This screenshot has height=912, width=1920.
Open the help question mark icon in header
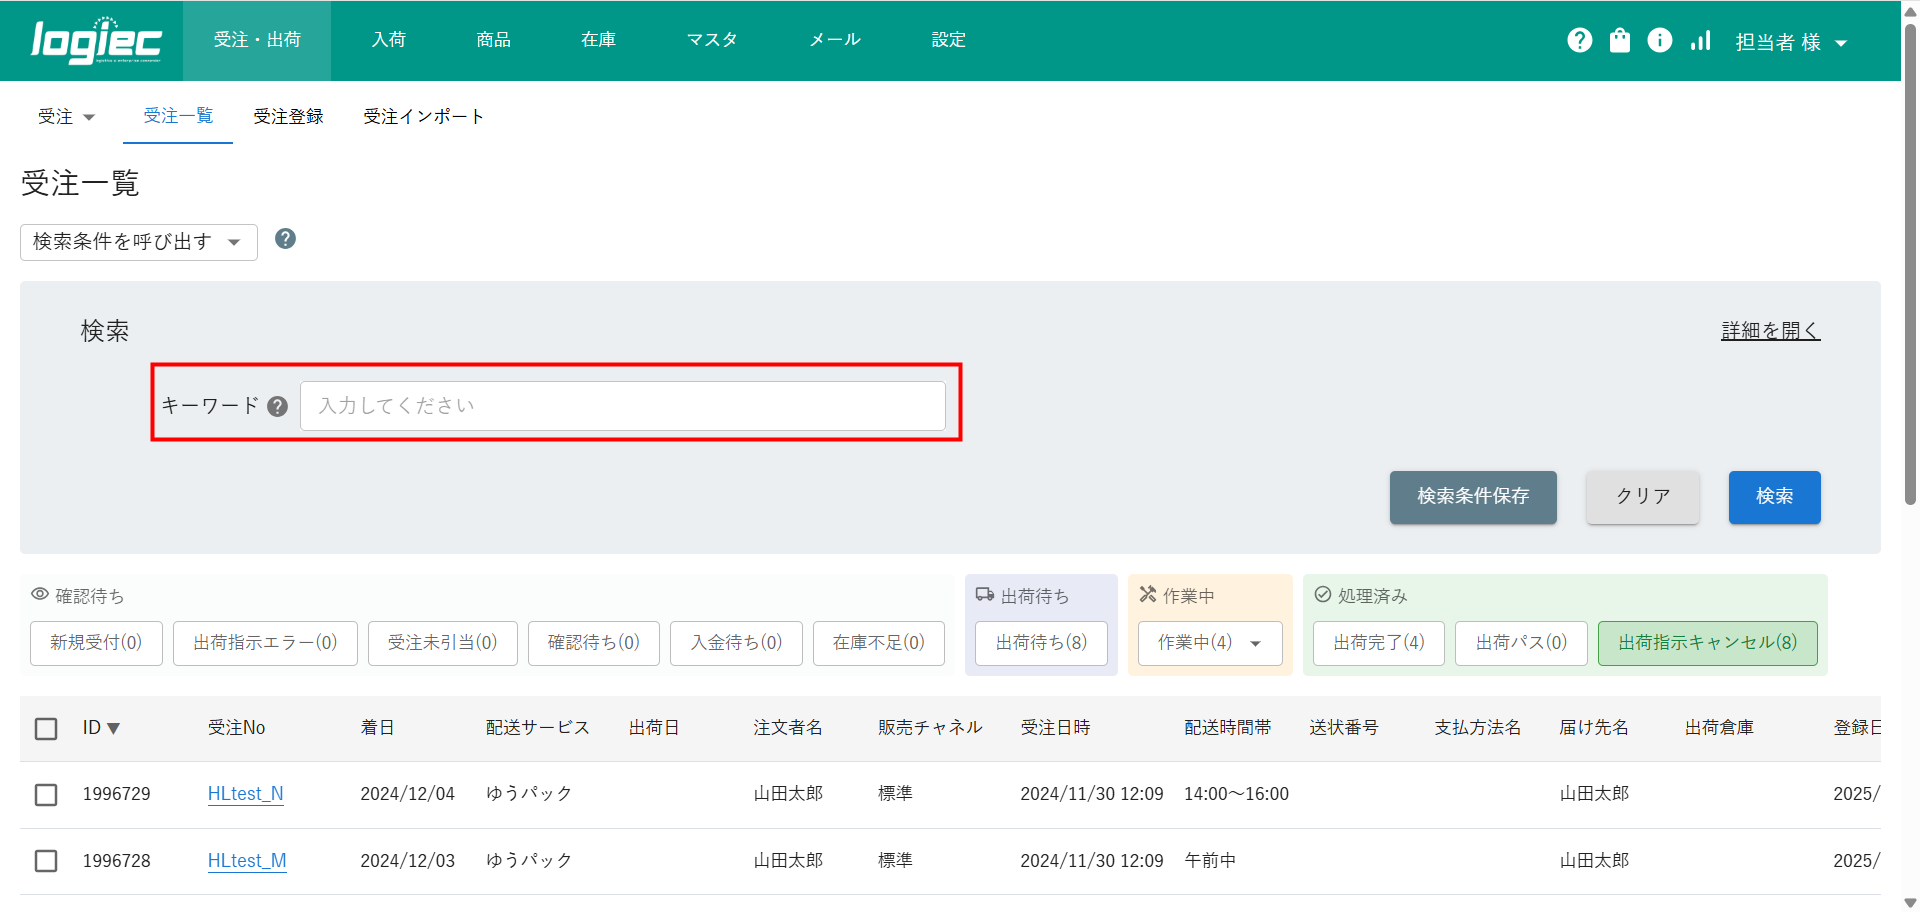point(1579,40)
